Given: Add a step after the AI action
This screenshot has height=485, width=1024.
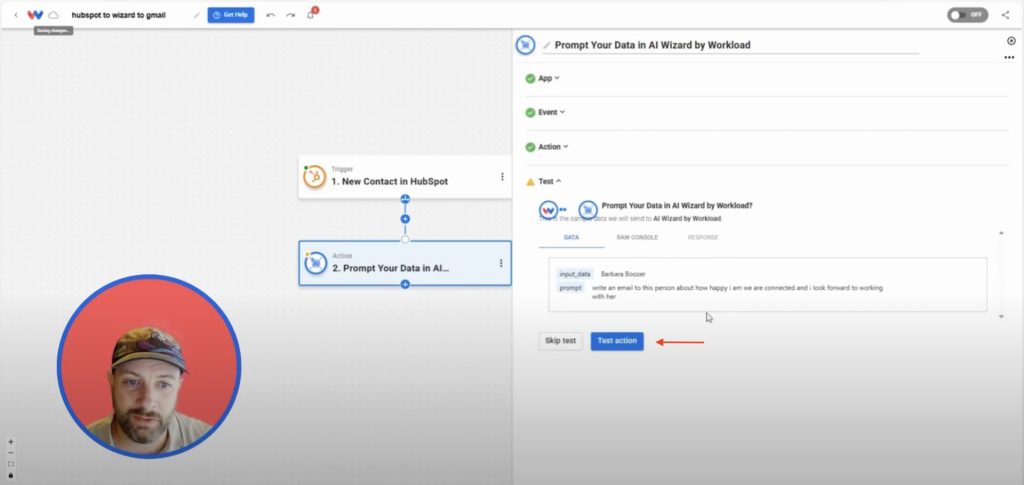Looking at the screenshot, I should (x=405, y=284).
